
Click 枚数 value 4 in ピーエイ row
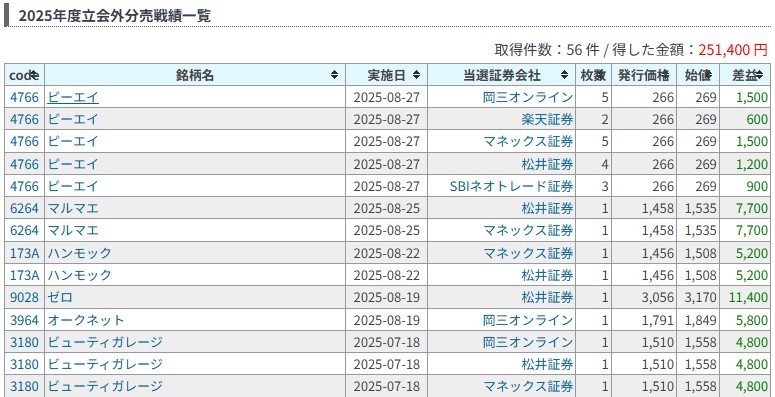click(x=605, y=164)
